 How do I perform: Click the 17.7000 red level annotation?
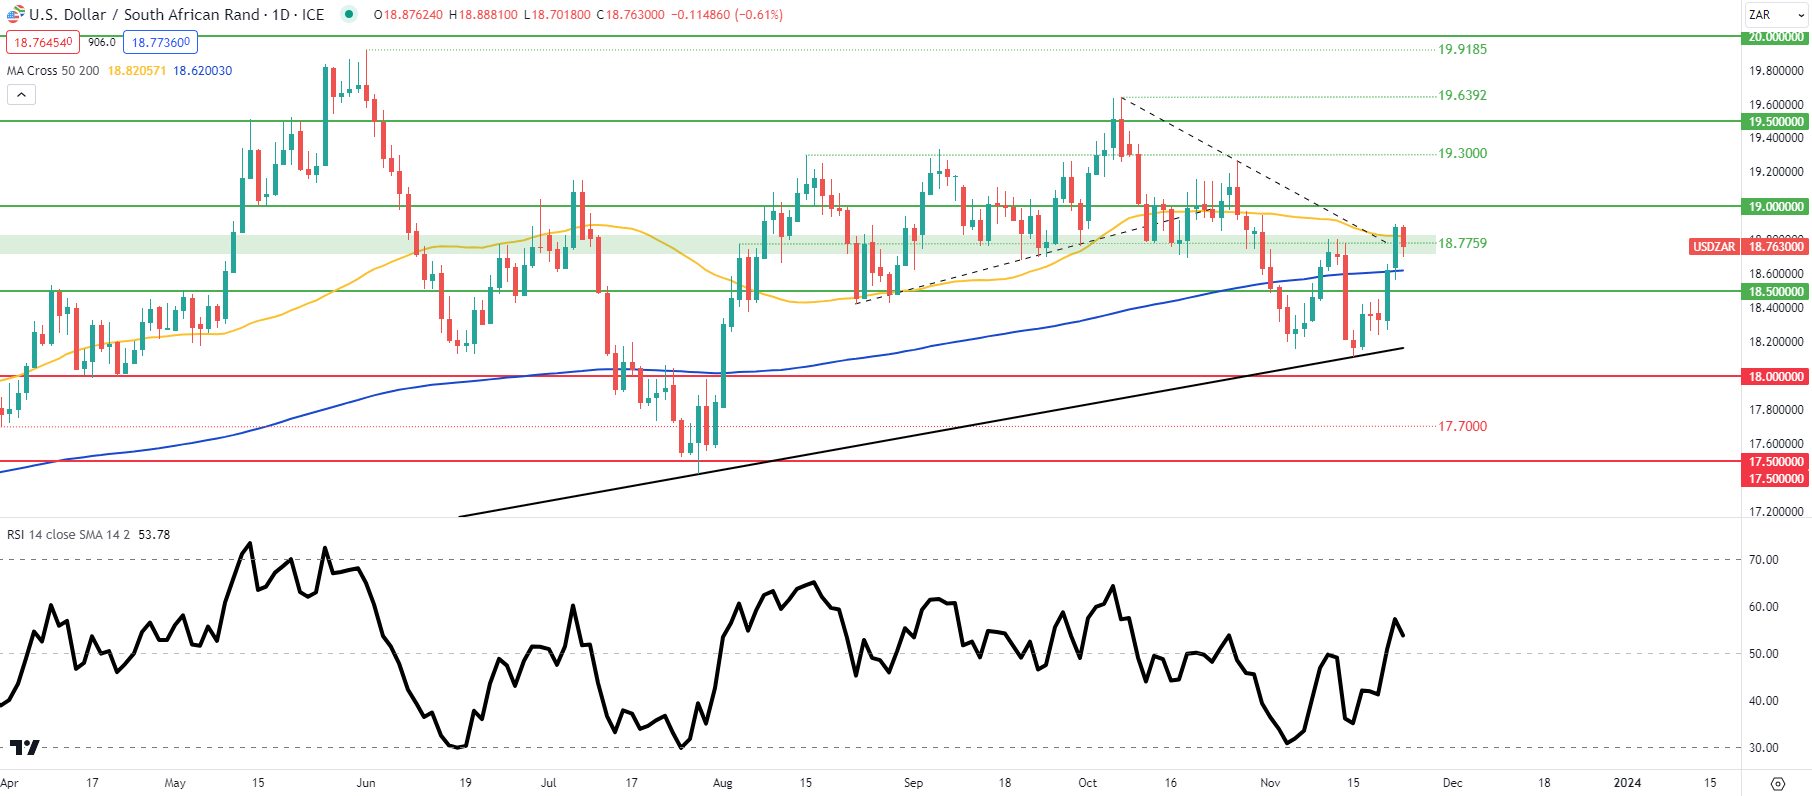(1462, 426)
